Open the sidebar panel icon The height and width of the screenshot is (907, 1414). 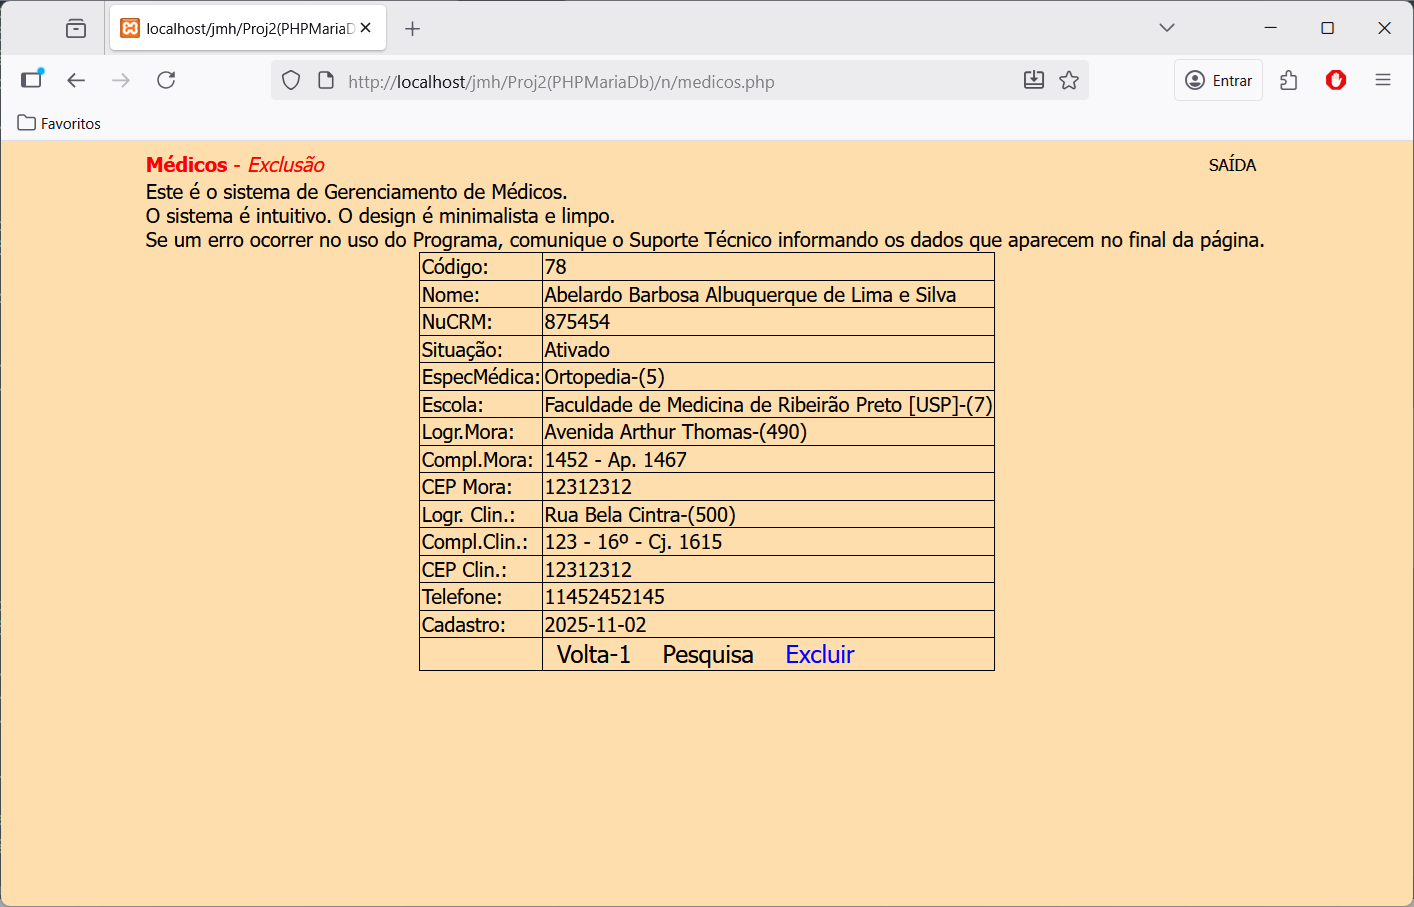pos(33,80)
